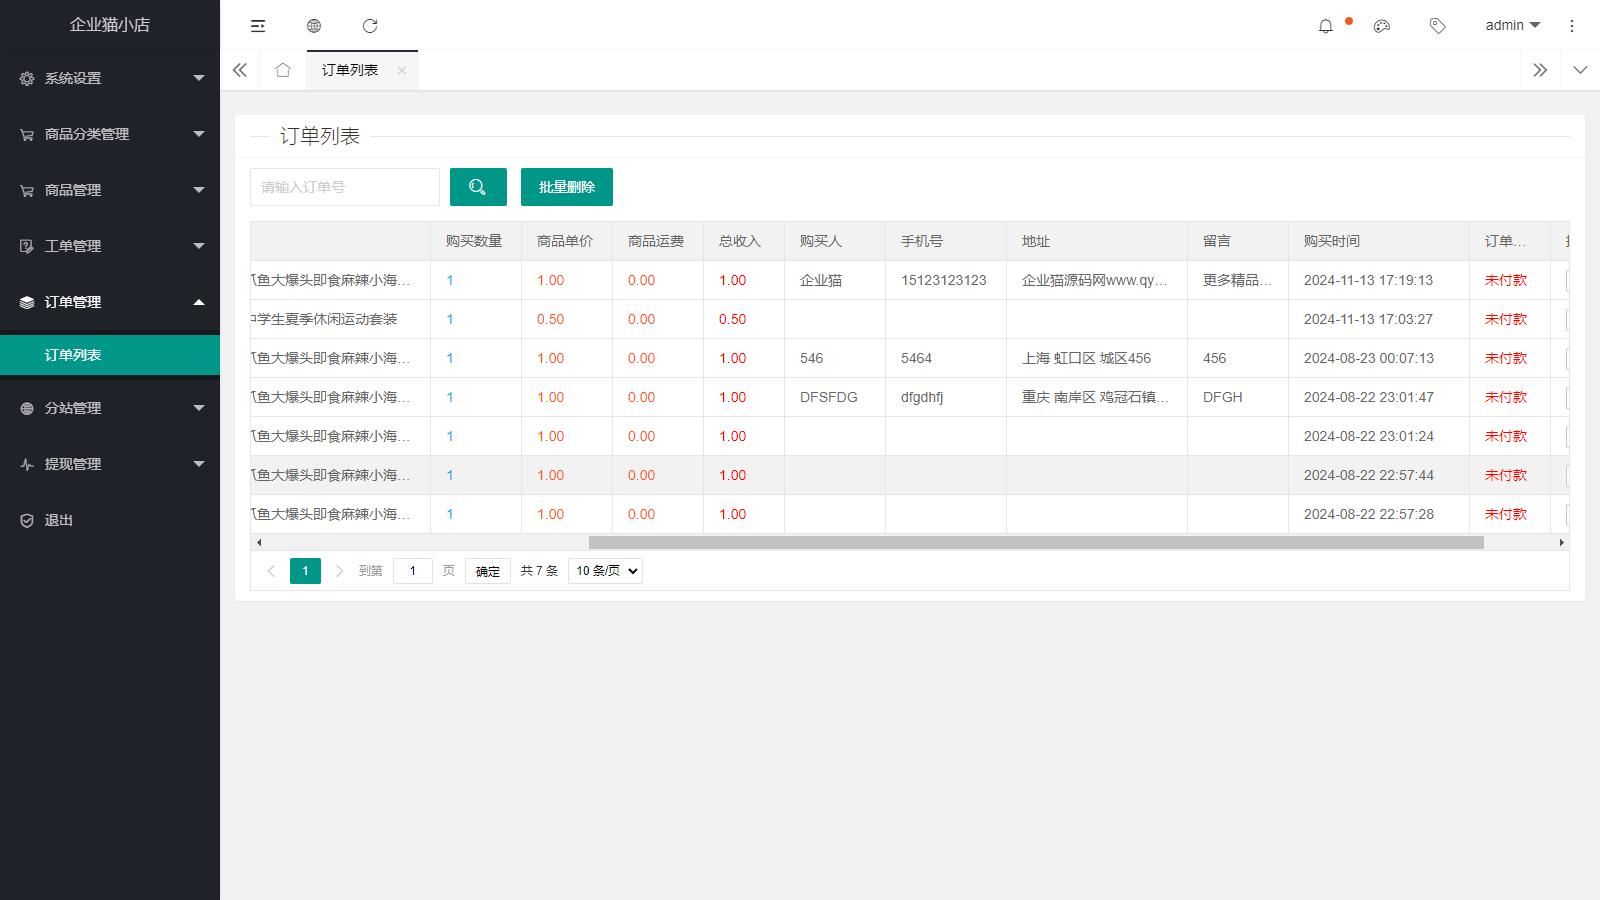Click 退出 to log out
This screenshot has width=1600, height=900.
58,520
